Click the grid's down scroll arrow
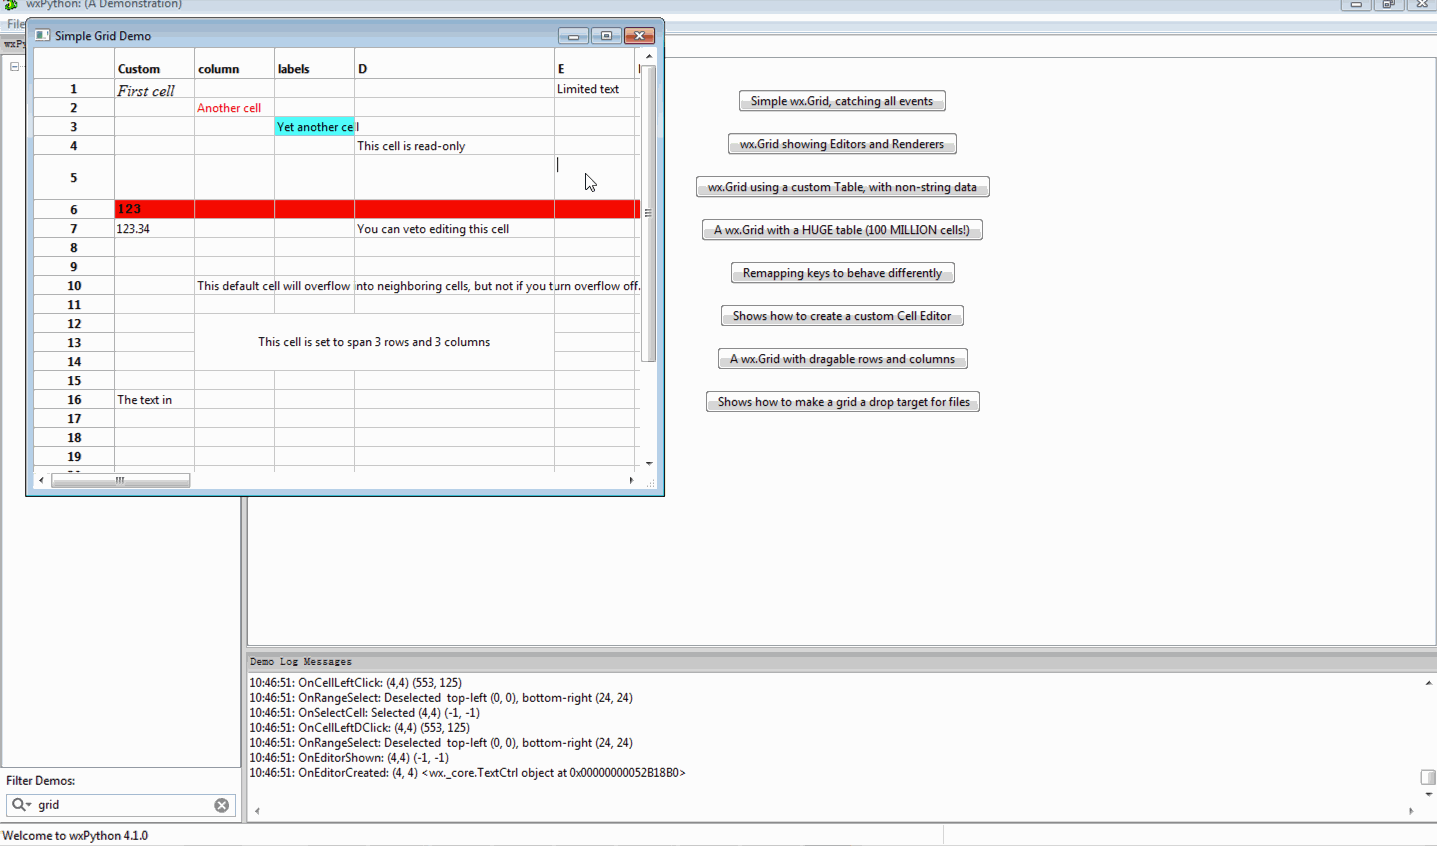Image resolution: width=1437 pixels, height=846 pixels. click(x=650, y=463)
